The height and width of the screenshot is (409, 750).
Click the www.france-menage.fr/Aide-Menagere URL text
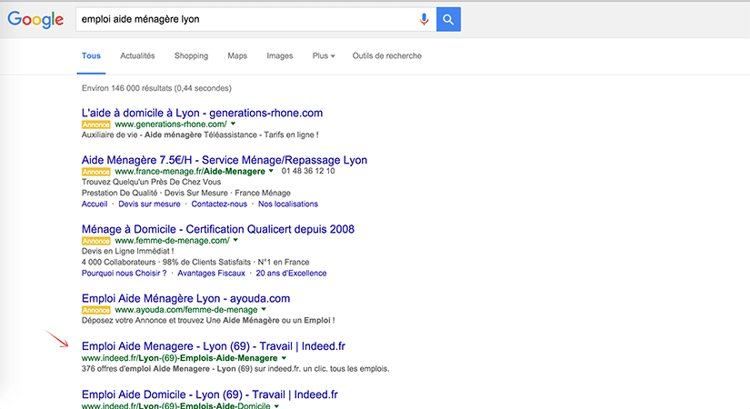(x=190, y=171)
